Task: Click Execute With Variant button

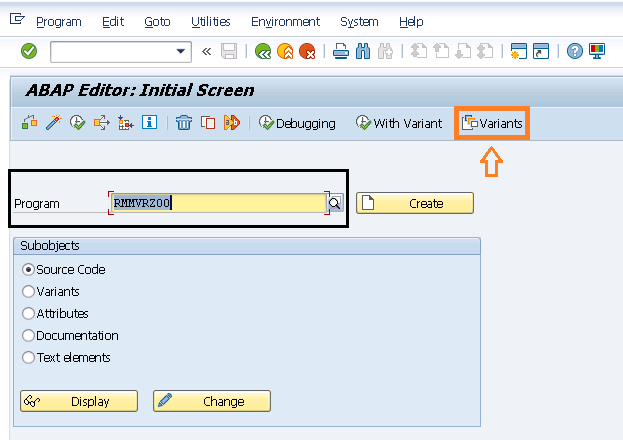Action: pyautogui.click(x=399, y=123)
